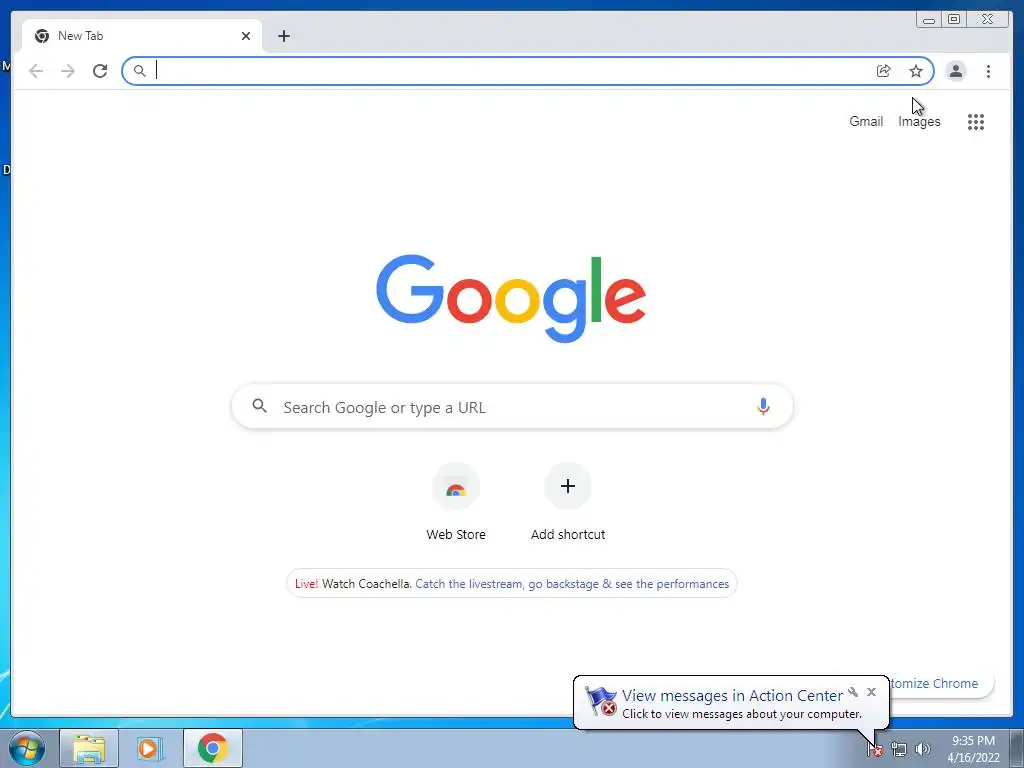Click the Add shortcut button
The image size is (1024, 768).
pos(568,503)
